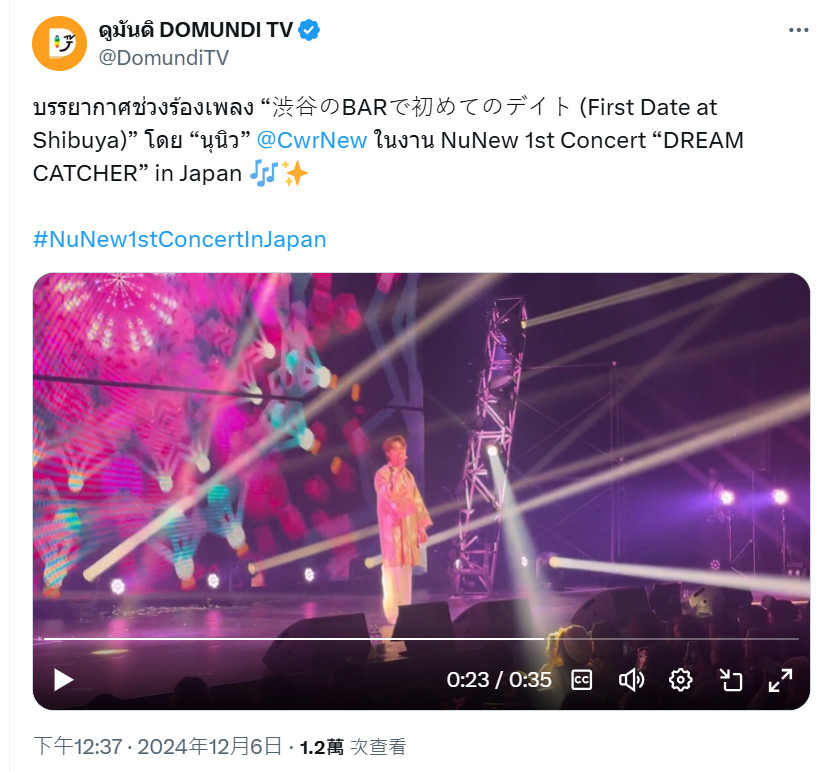833x772 pixels.
Task: Play the concert video
Action: 64,680
